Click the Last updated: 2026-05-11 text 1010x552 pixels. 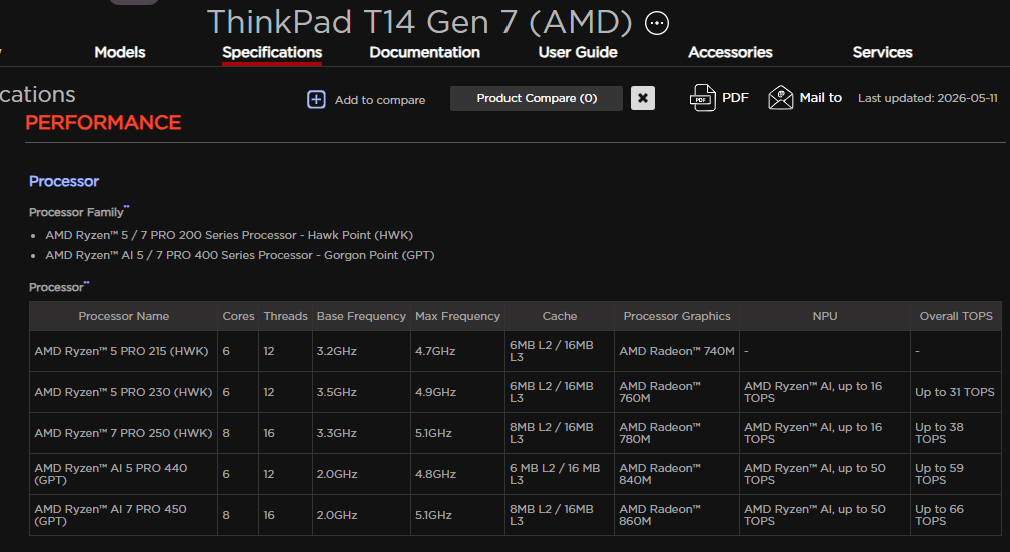click(x=928, y=98)
